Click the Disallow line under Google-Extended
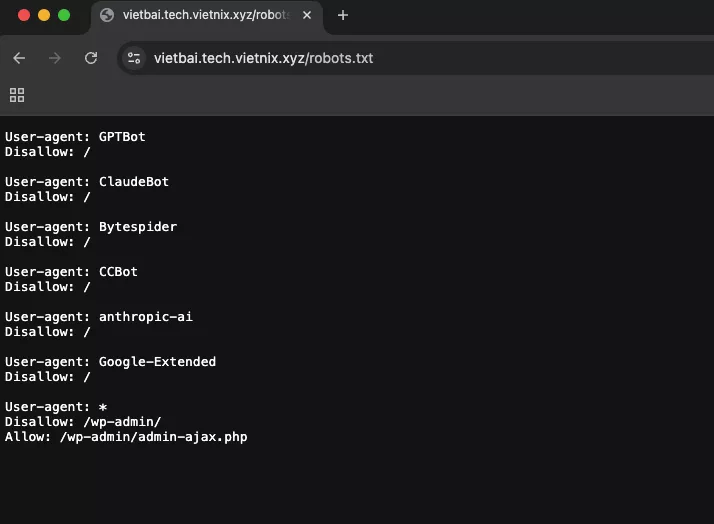714x524 pixels. pos(48,377)
